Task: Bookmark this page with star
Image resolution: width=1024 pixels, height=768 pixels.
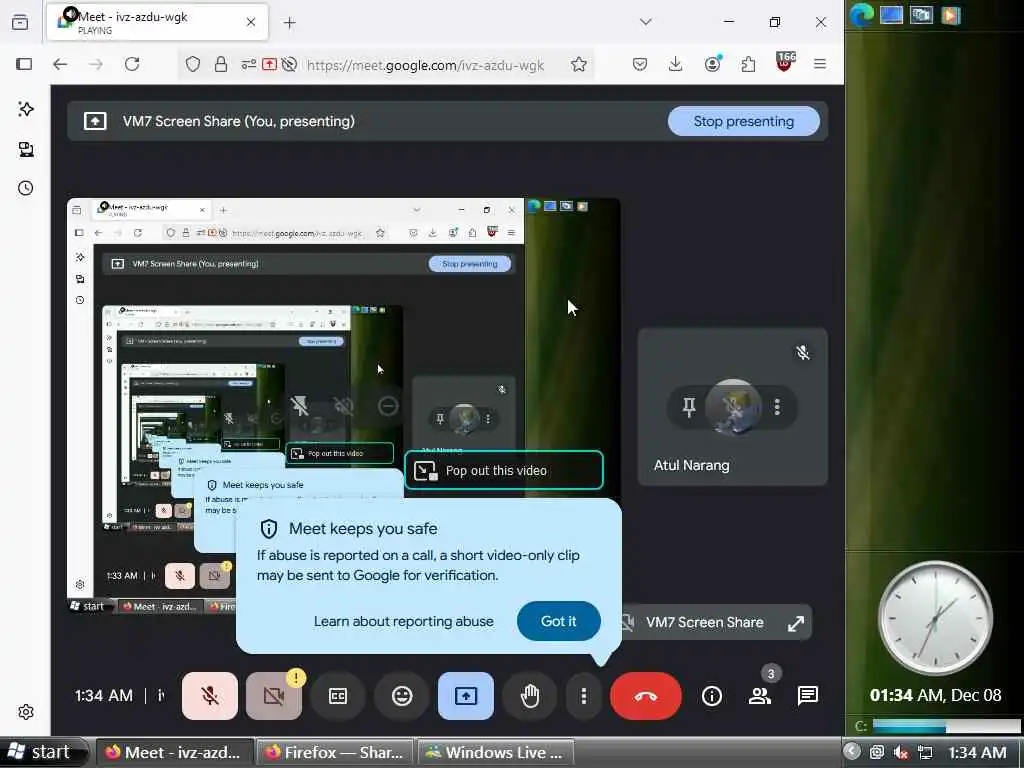Action: point(579,64)
